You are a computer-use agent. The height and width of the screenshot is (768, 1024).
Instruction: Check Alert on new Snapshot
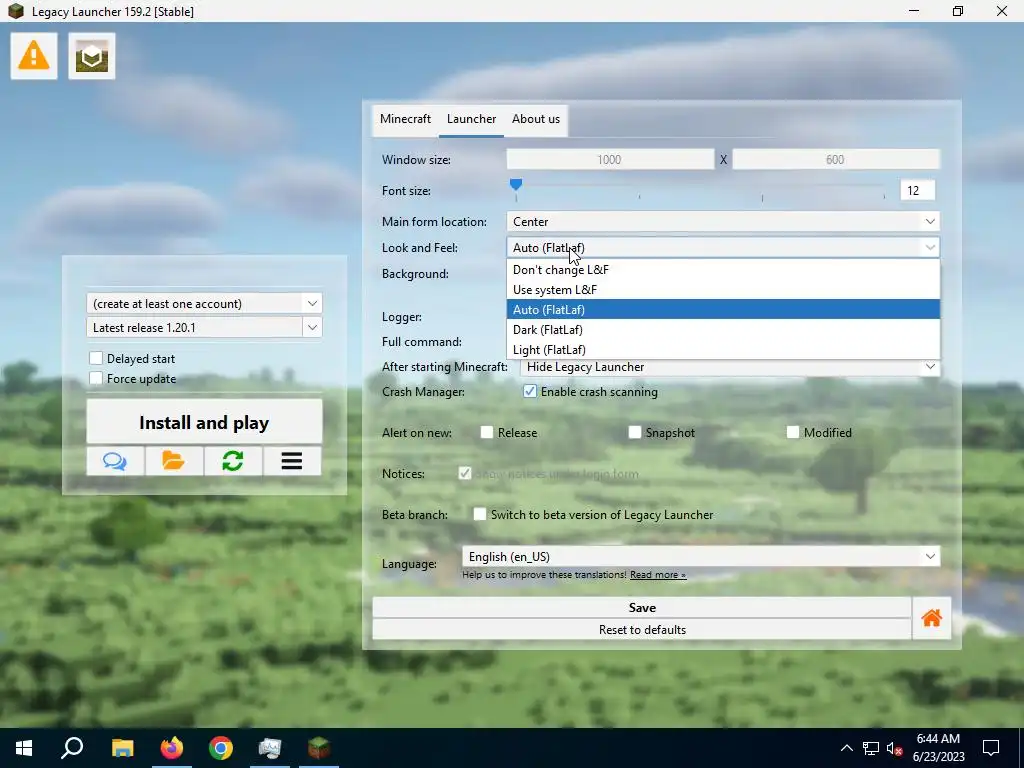click(x=635, y=432)
